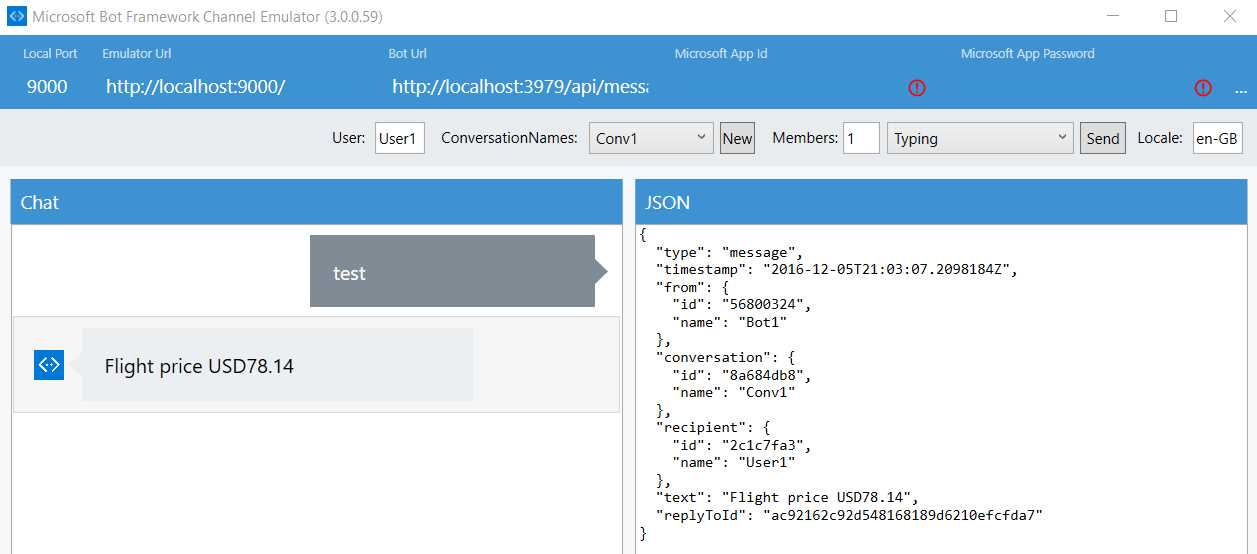Click the Members count field
Image resolution: width=1257 pixels, height=554 pixels.
861,138
